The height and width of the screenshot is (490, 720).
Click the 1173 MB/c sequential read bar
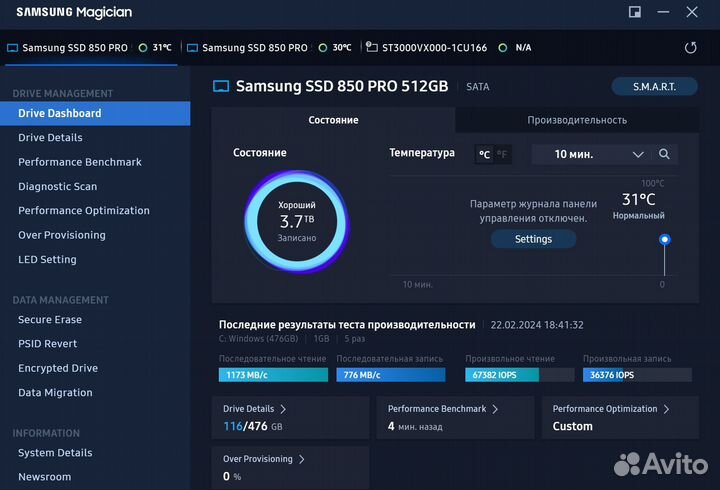[273, 375]
